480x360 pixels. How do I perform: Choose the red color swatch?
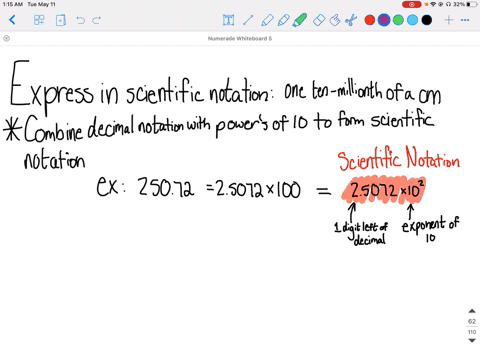pos(370,20)
